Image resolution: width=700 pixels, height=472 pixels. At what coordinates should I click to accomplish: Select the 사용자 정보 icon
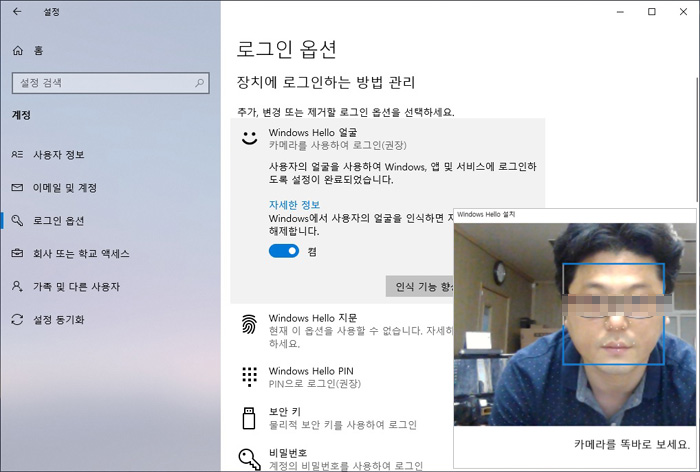click(x=17, y=155)
